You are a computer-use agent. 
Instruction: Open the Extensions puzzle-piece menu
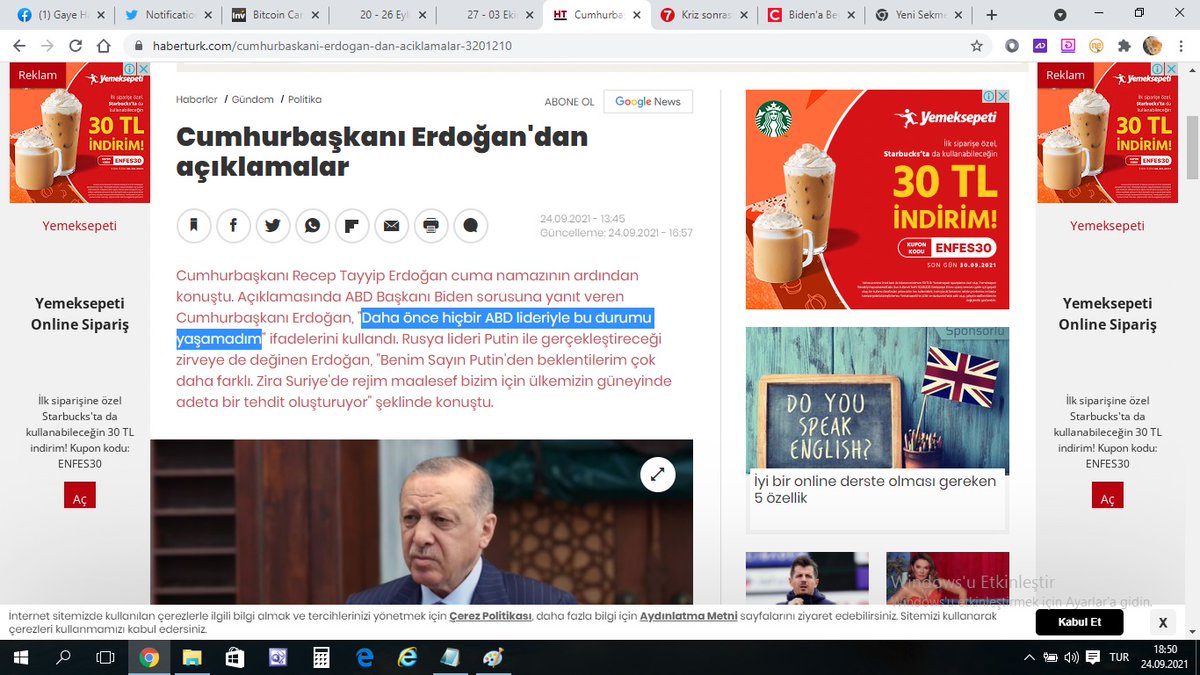1124,46
